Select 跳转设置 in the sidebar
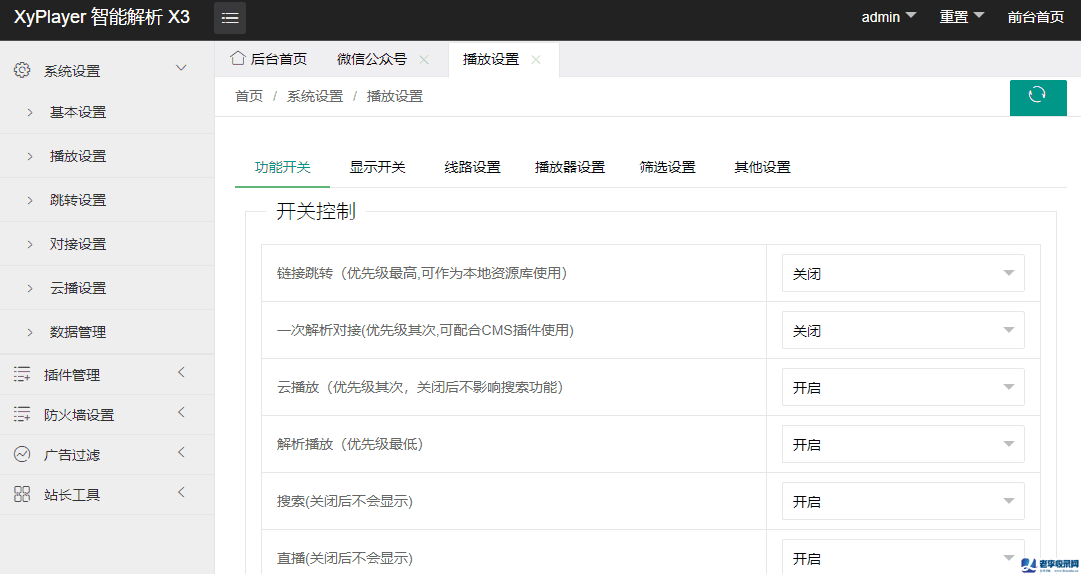This screenshot has height=574, width=1081. coord(78,200)
